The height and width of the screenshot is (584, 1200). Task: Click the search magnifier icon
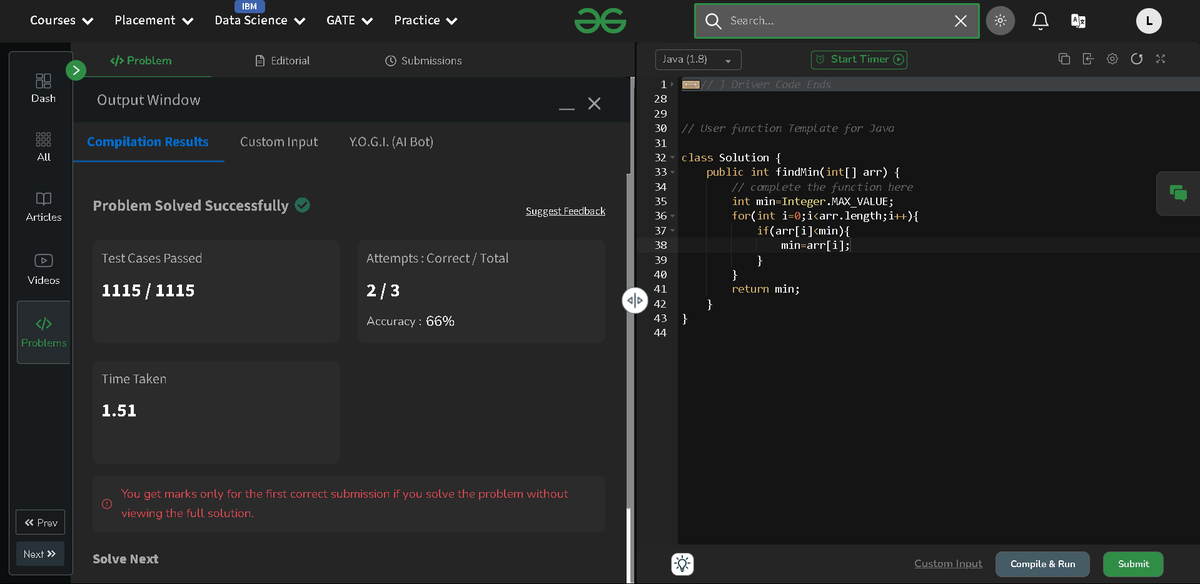tap(713, 21)
